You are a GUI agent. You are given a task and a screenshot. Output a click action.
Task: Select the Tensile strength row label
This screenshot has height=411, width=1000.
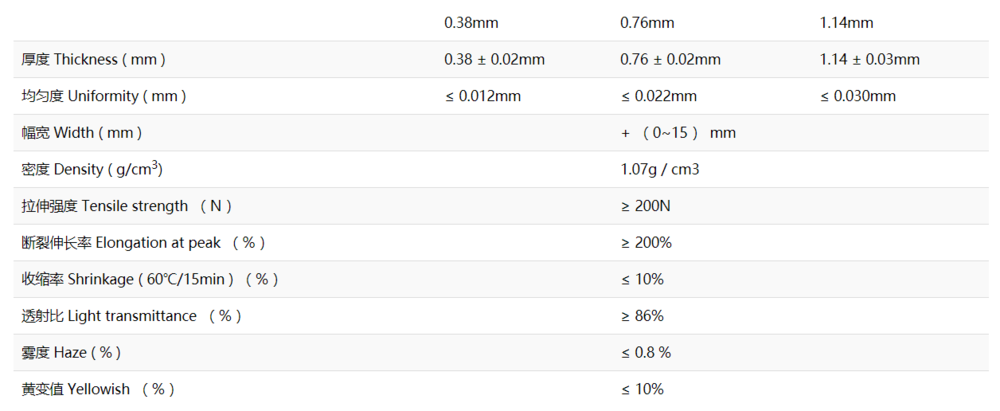pos(127,206)
